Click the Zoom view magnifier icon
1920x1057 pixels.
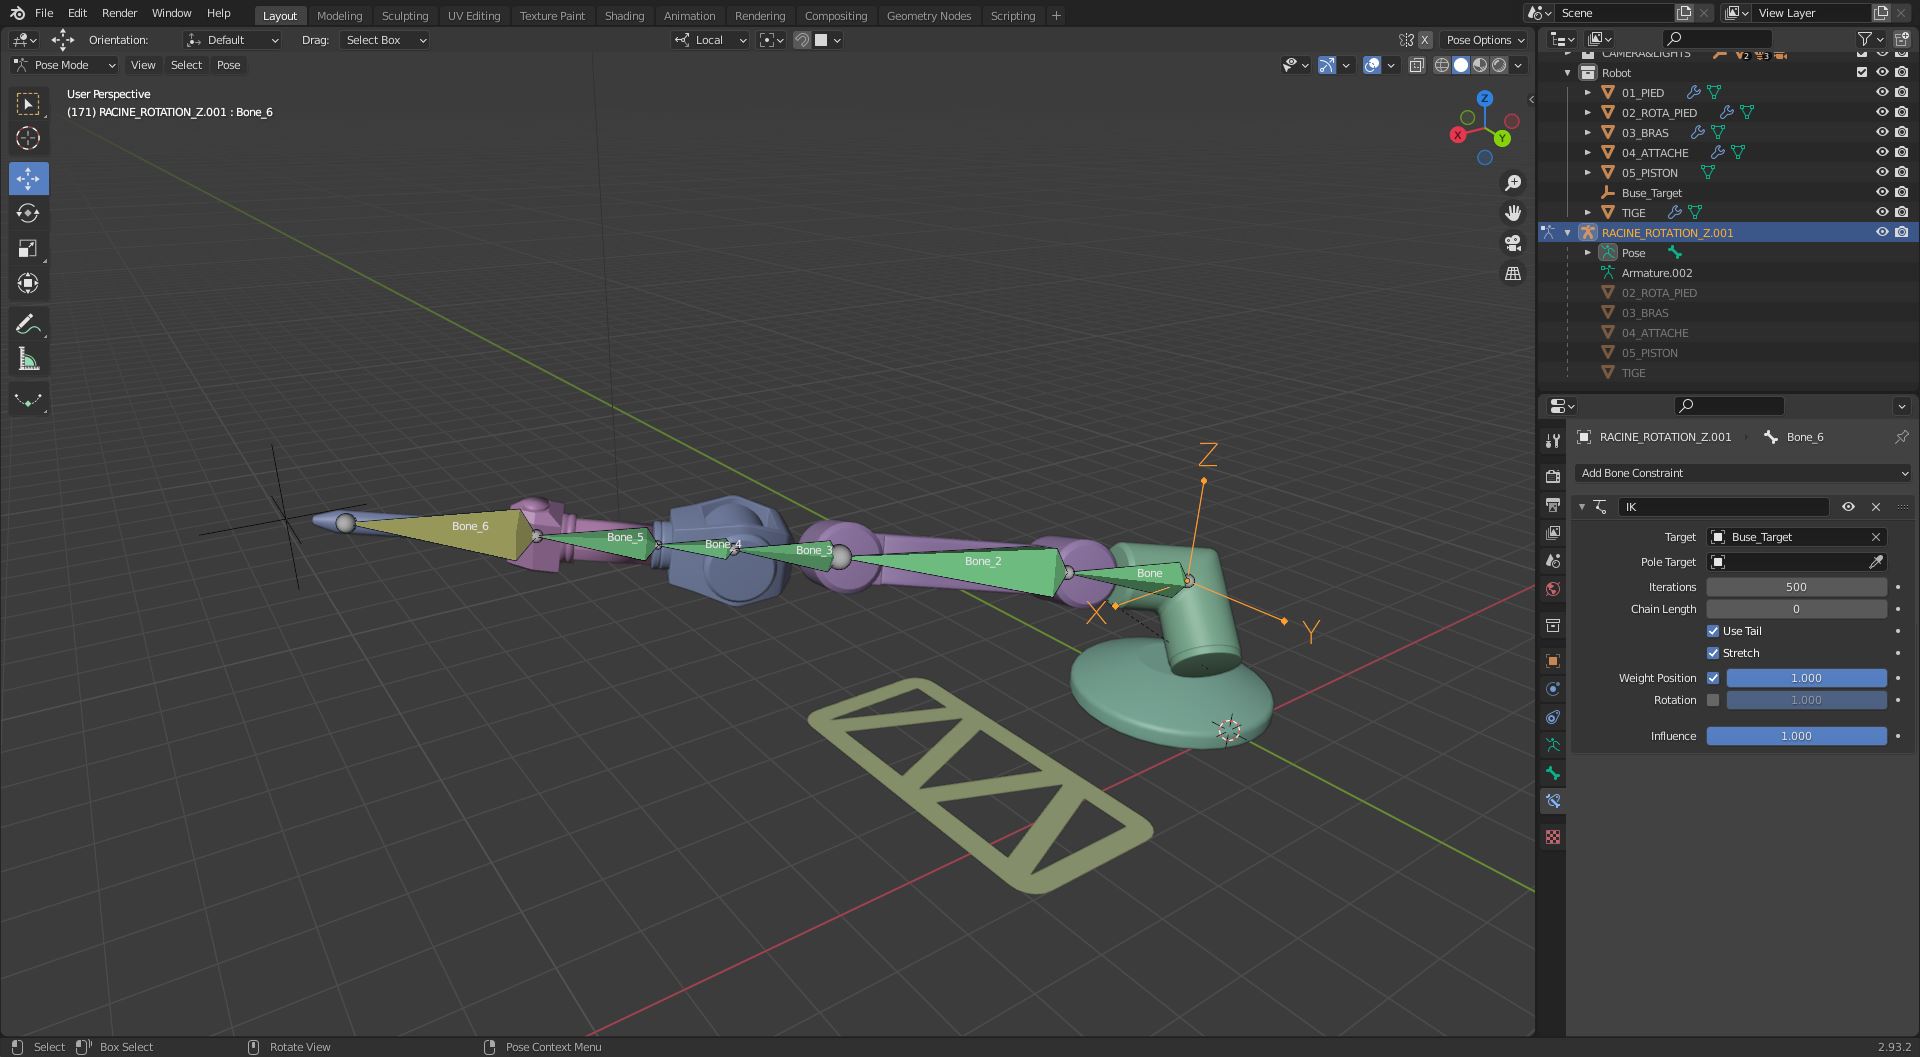point(1513,183)
